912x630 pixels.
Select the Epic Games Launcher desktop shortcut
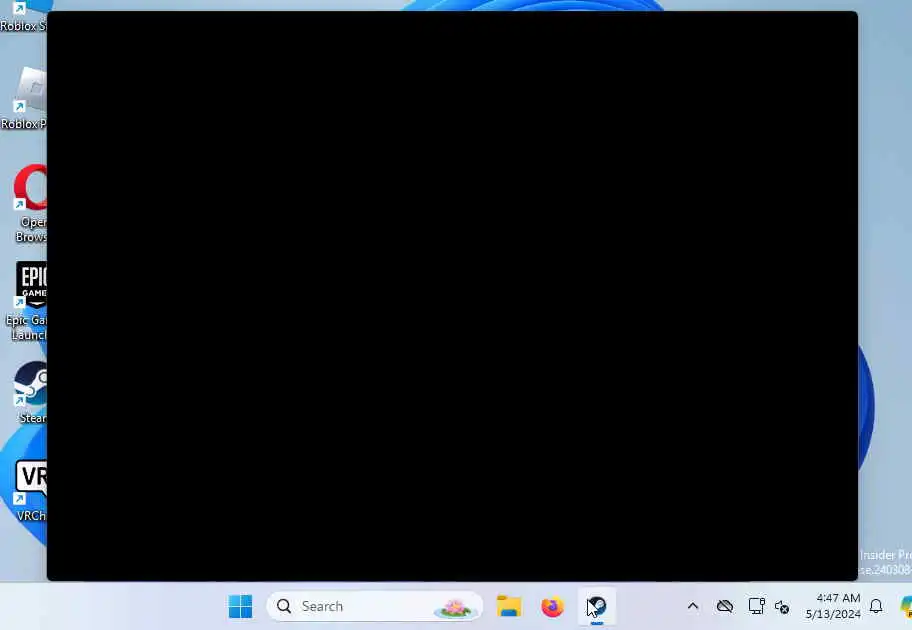[27, 301]
